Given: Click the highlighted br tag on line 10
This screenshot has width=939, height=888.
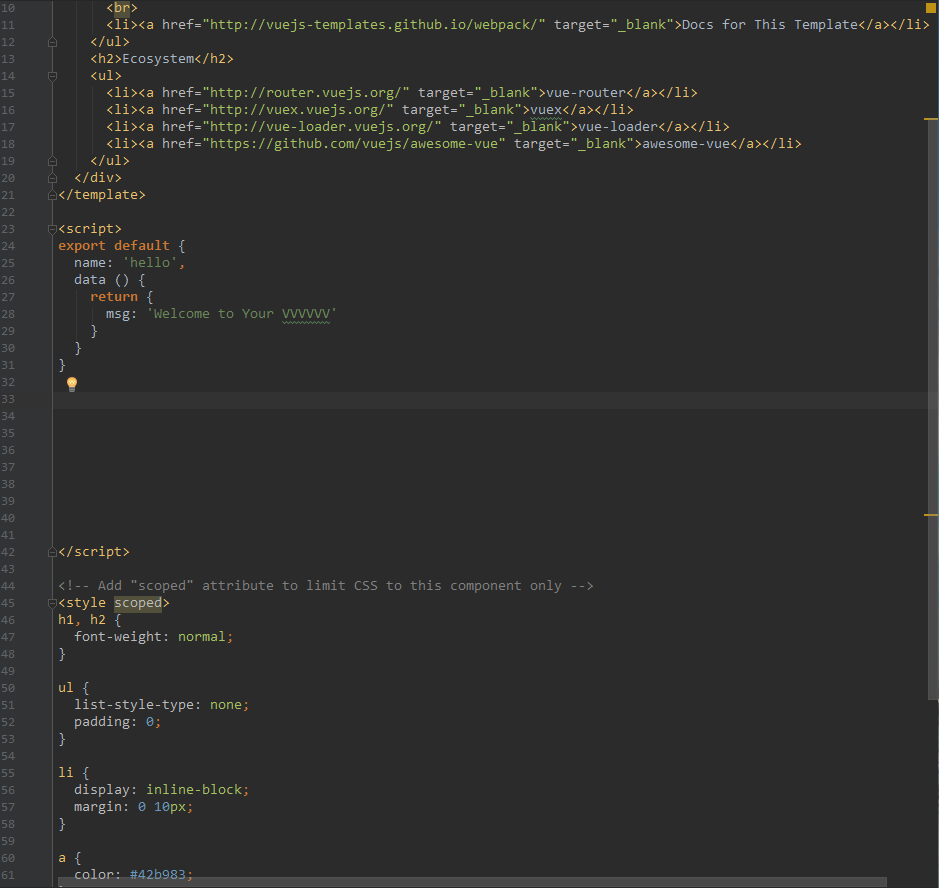Looking at the screenshot, I should pos(122,8).
